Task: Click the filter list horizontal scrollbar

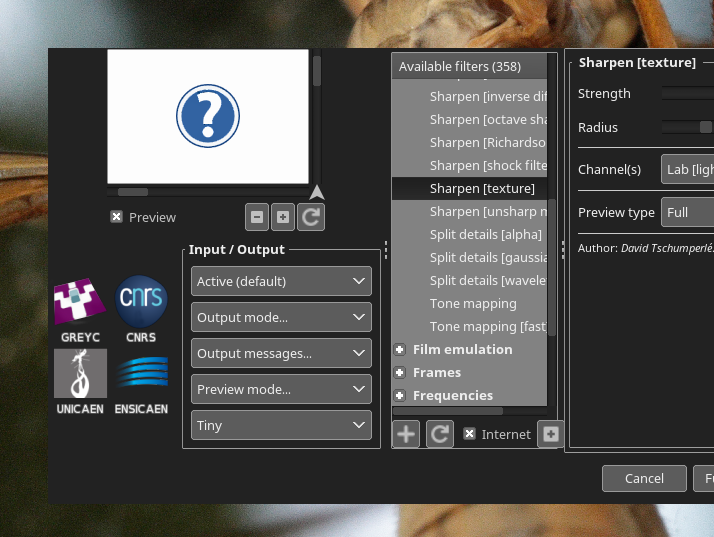Action: pyautogui.click(x=448, y=411)
